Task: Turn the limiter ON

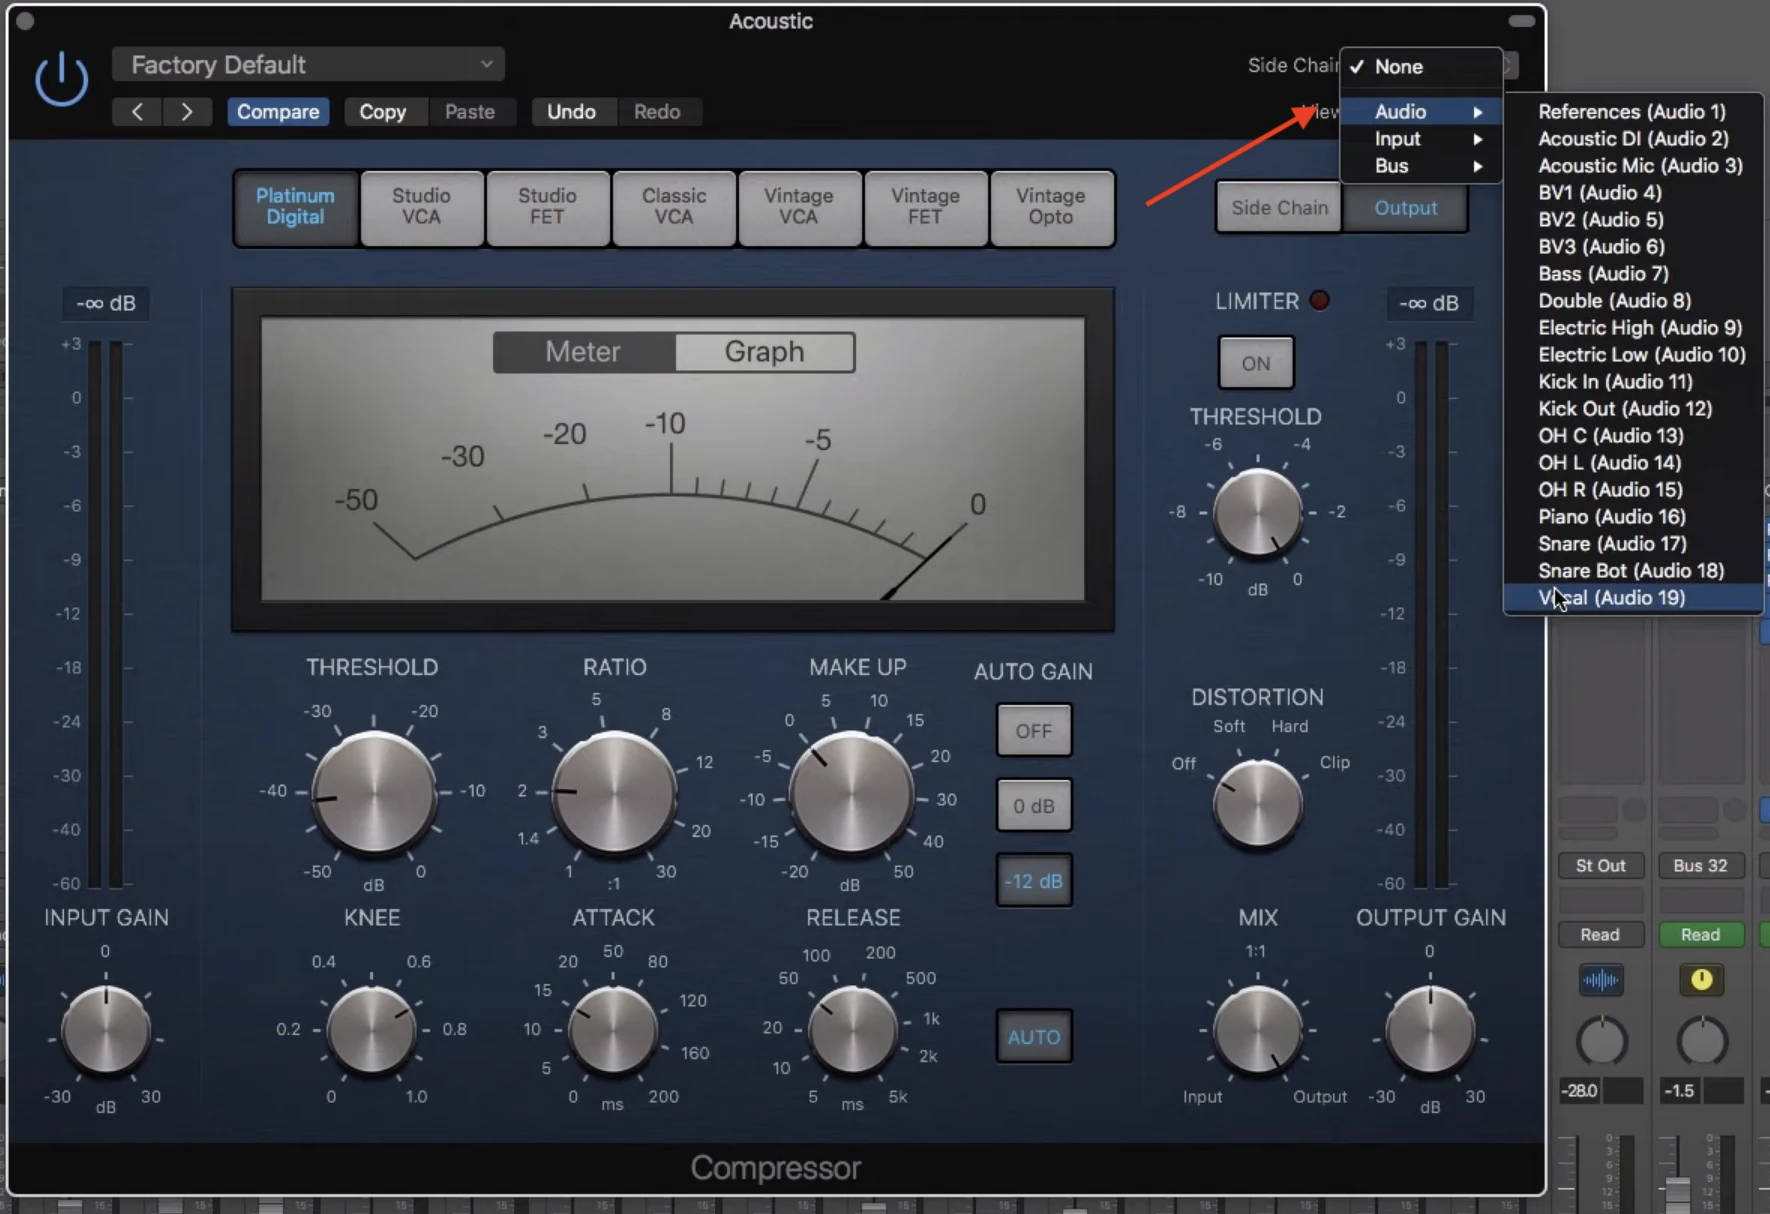Action: (1256, 363)
